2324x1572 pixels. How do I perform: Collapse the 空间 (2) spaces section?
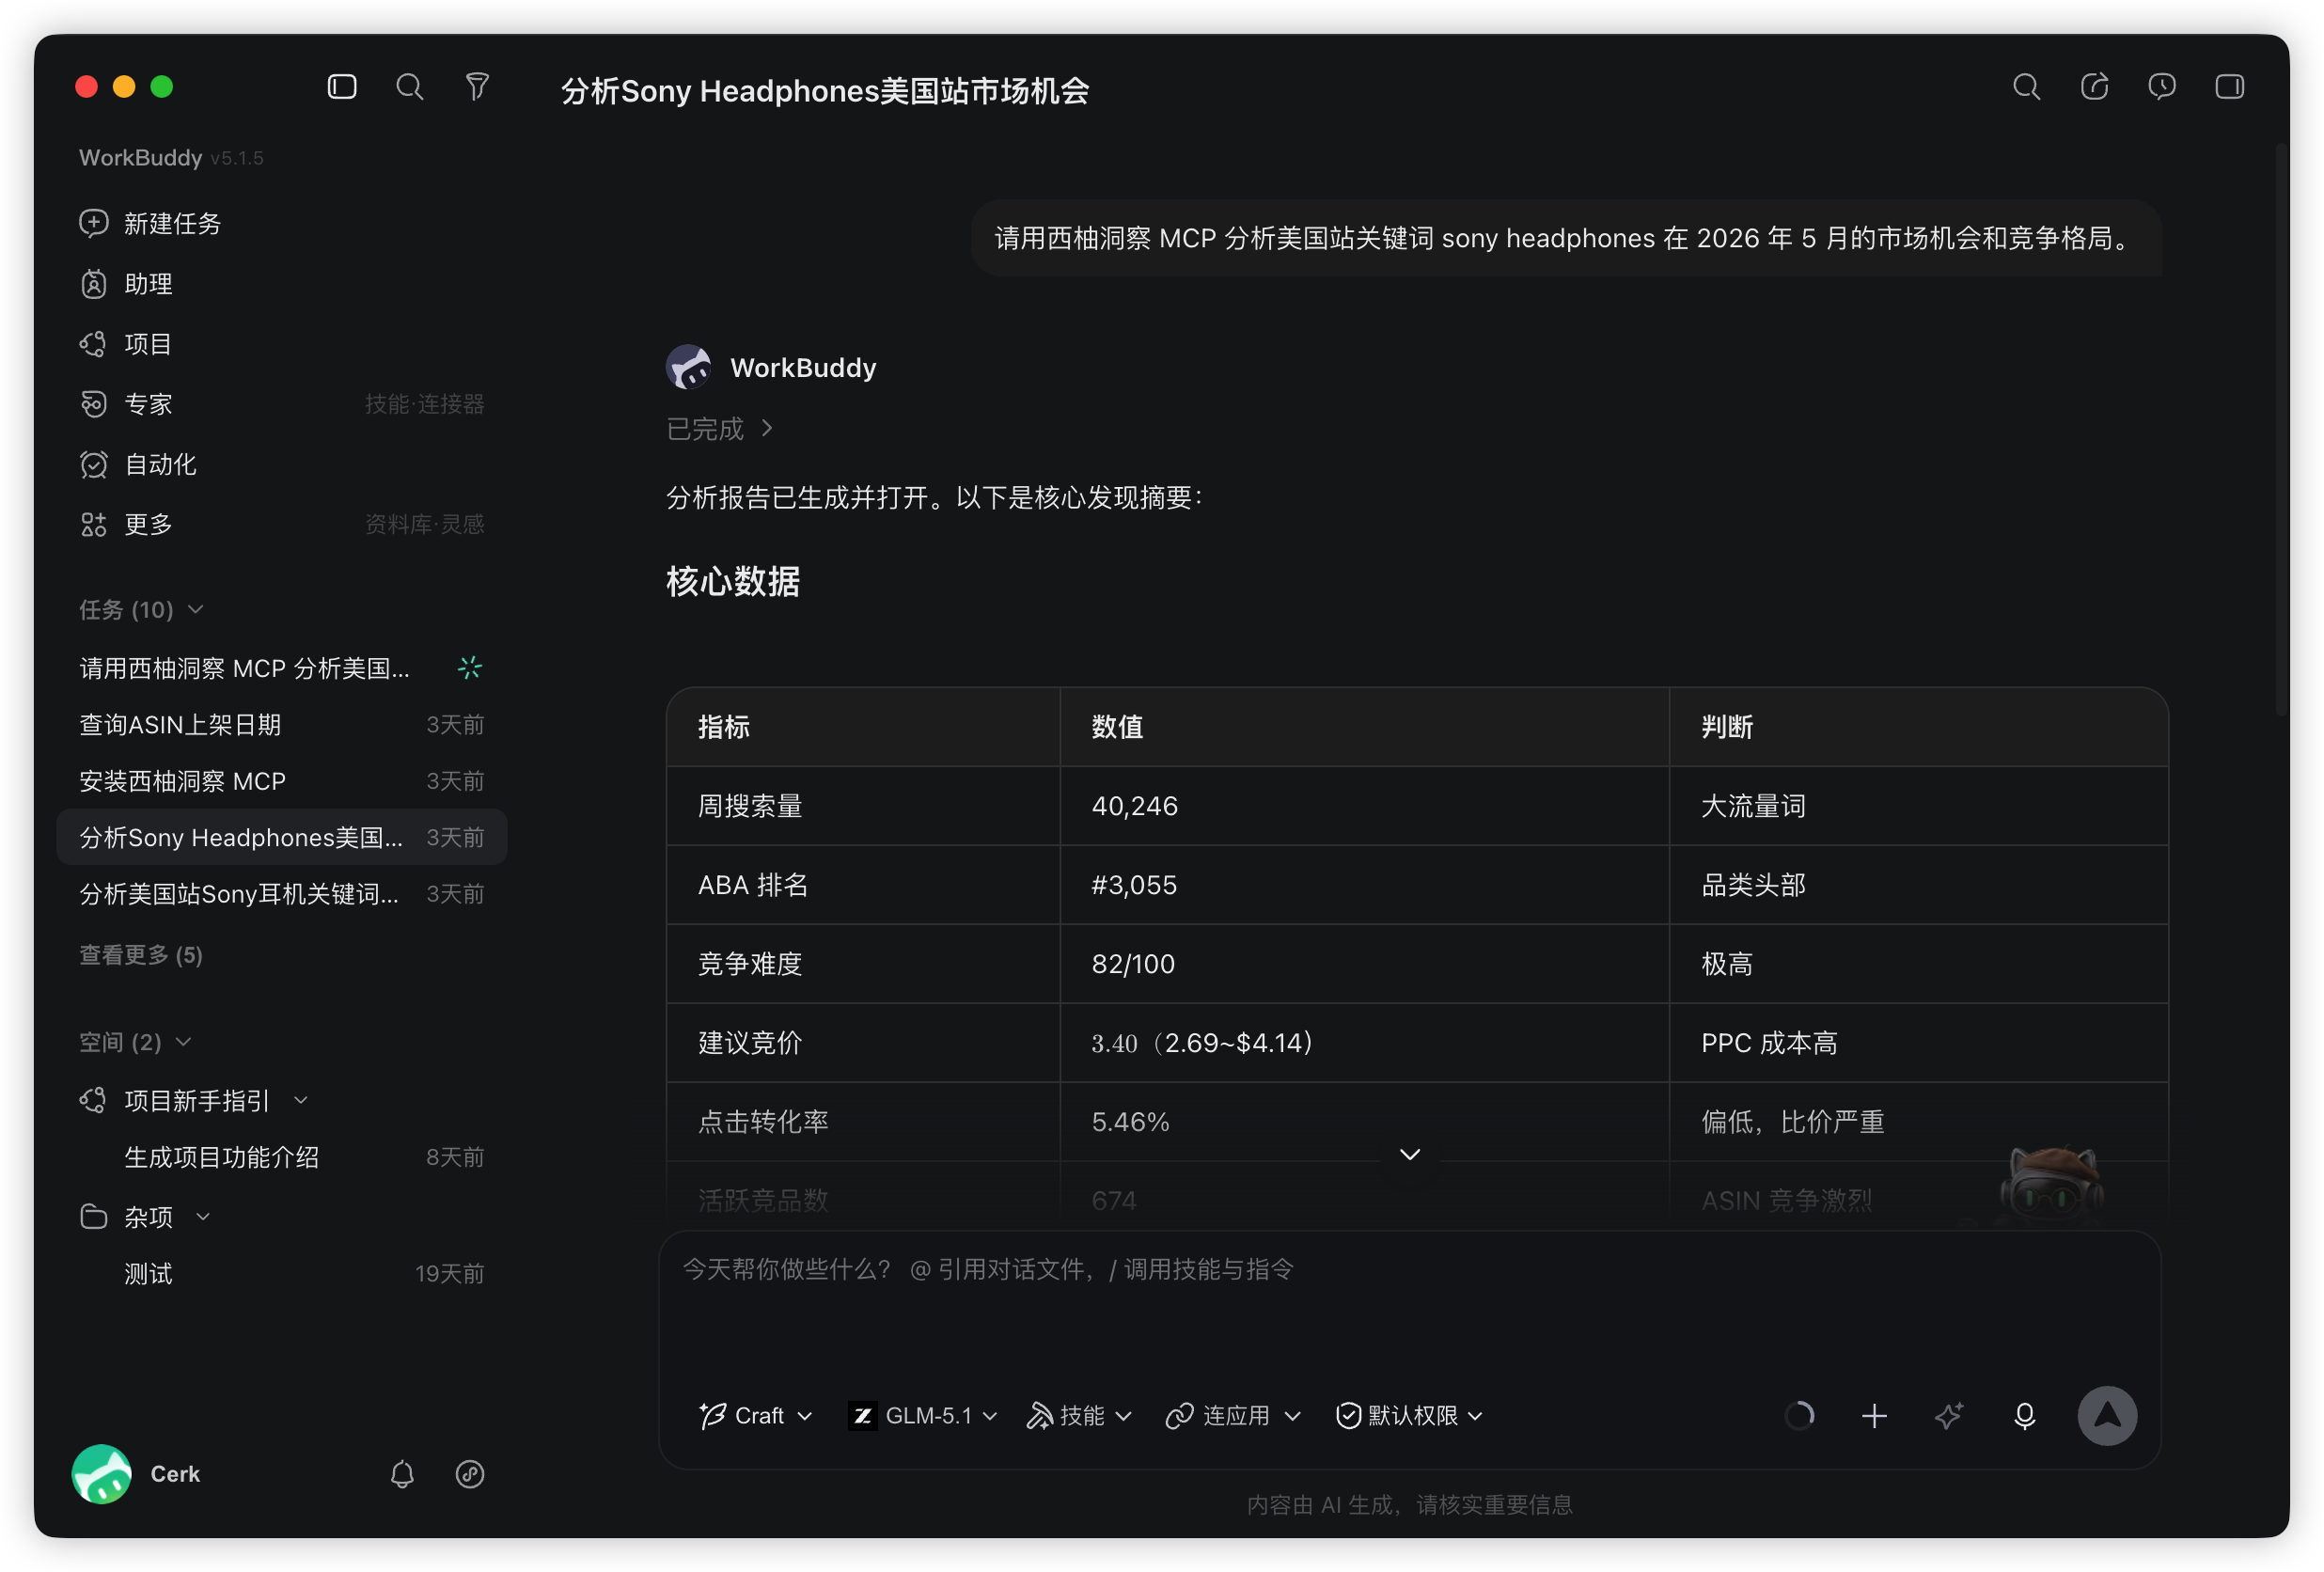click(x=135, y=1042)
